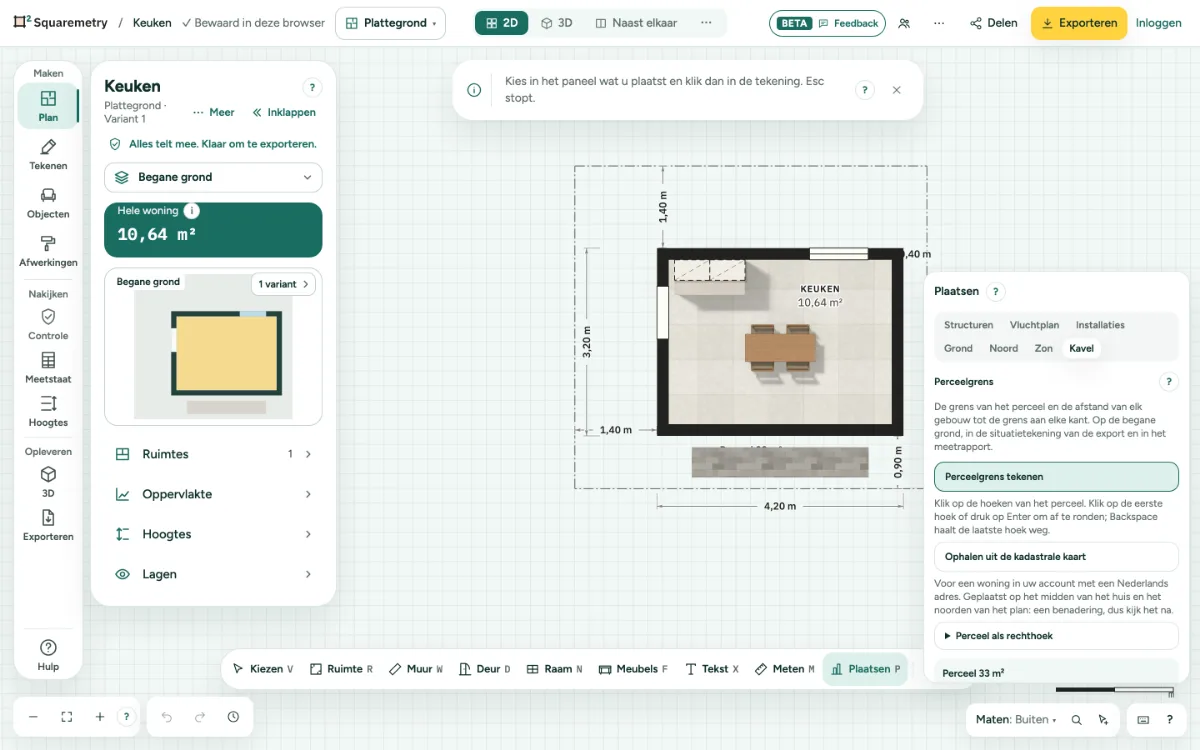Select the Installaties tab
This screenshot has height=750, width=1200.
pos(1100,325)
